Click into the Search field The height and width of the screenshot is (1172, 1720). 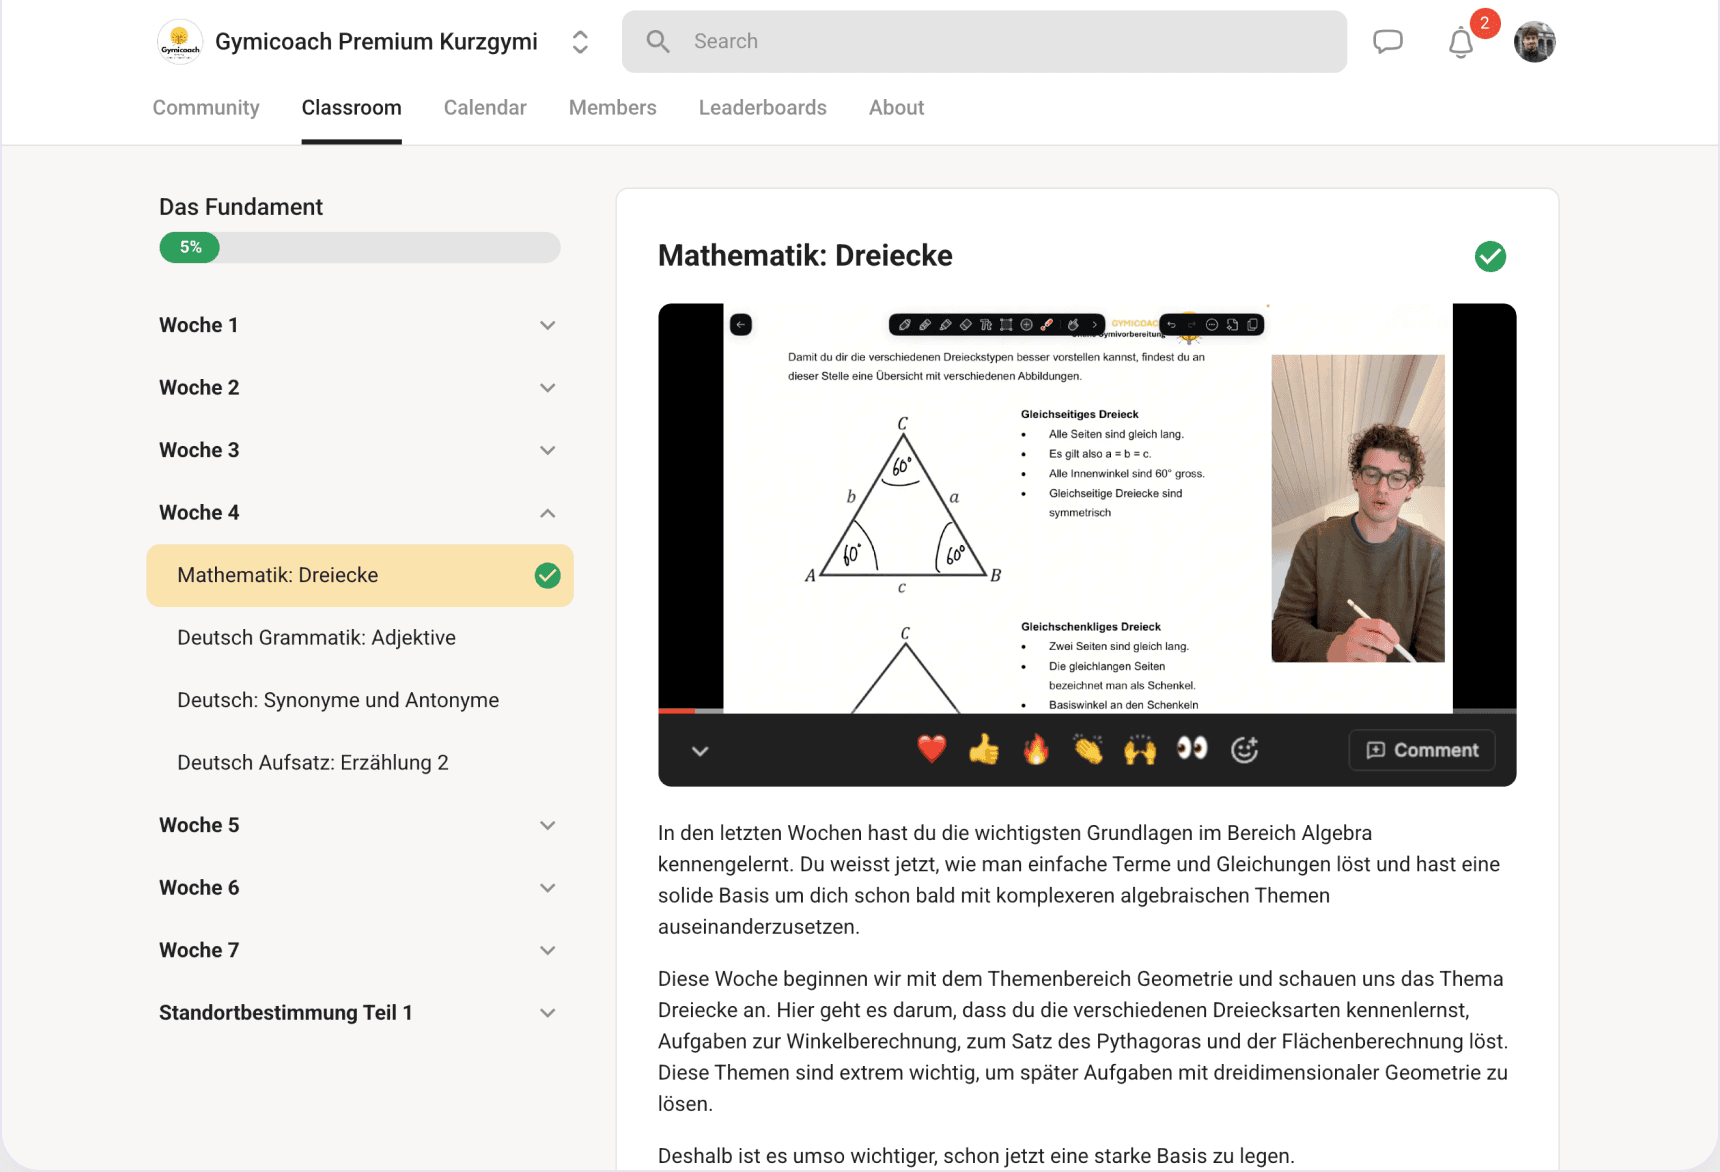[x=984, y=41]
